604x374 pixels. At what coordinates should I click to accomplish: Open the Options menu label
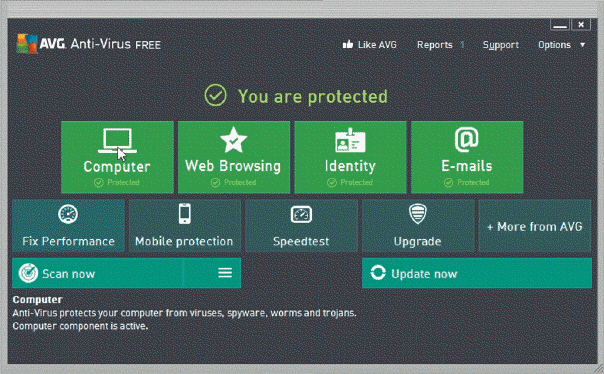pyautogui.click(x=554, y=45)
